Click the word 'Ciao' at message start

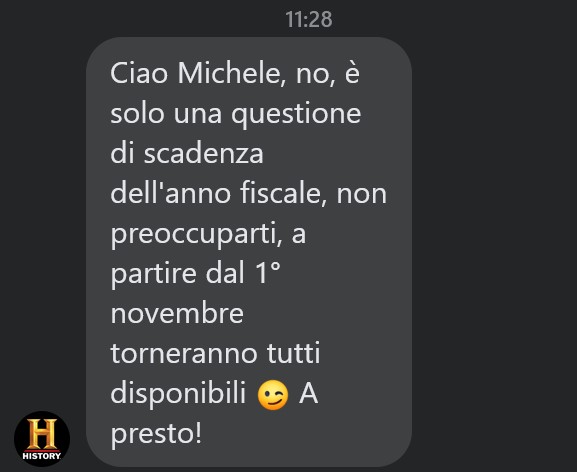[x=139, y=73]
